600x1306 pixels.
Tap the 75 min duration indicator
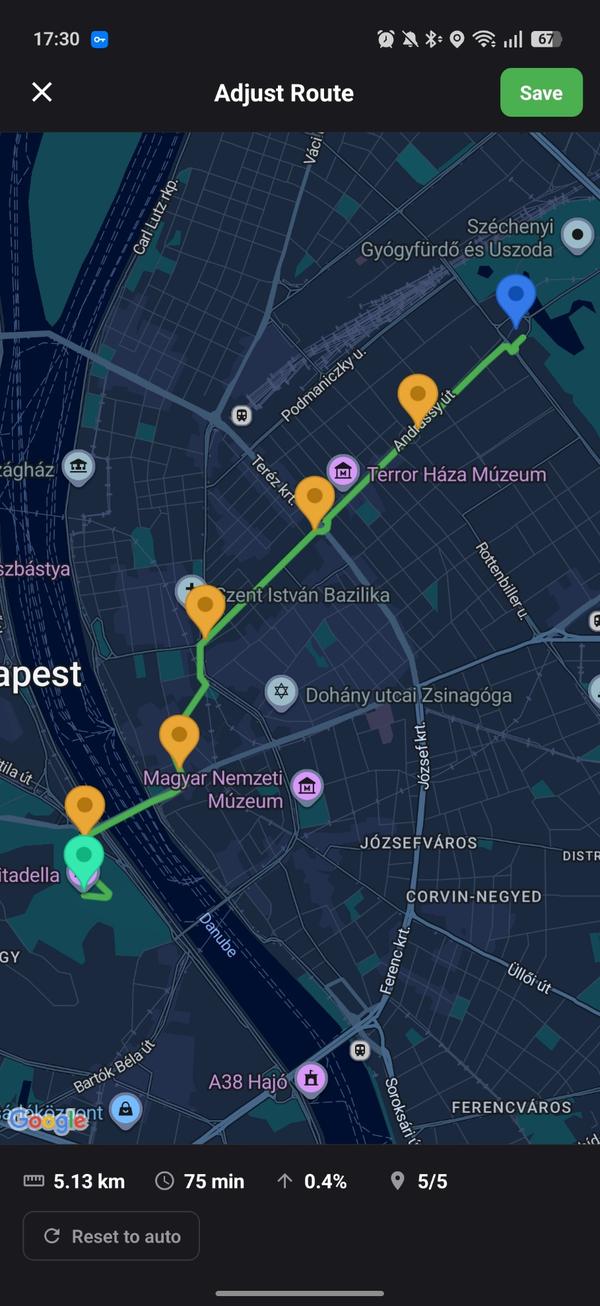pyautogui.click(x=200, y=1182)
